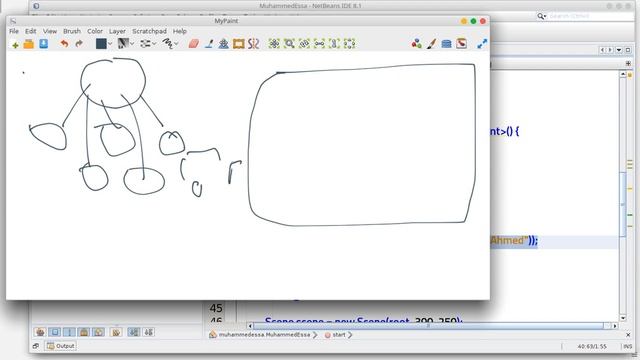Select the freehand line mode icon
Screen dimensions: 640x360
click(x=167, y=44)
